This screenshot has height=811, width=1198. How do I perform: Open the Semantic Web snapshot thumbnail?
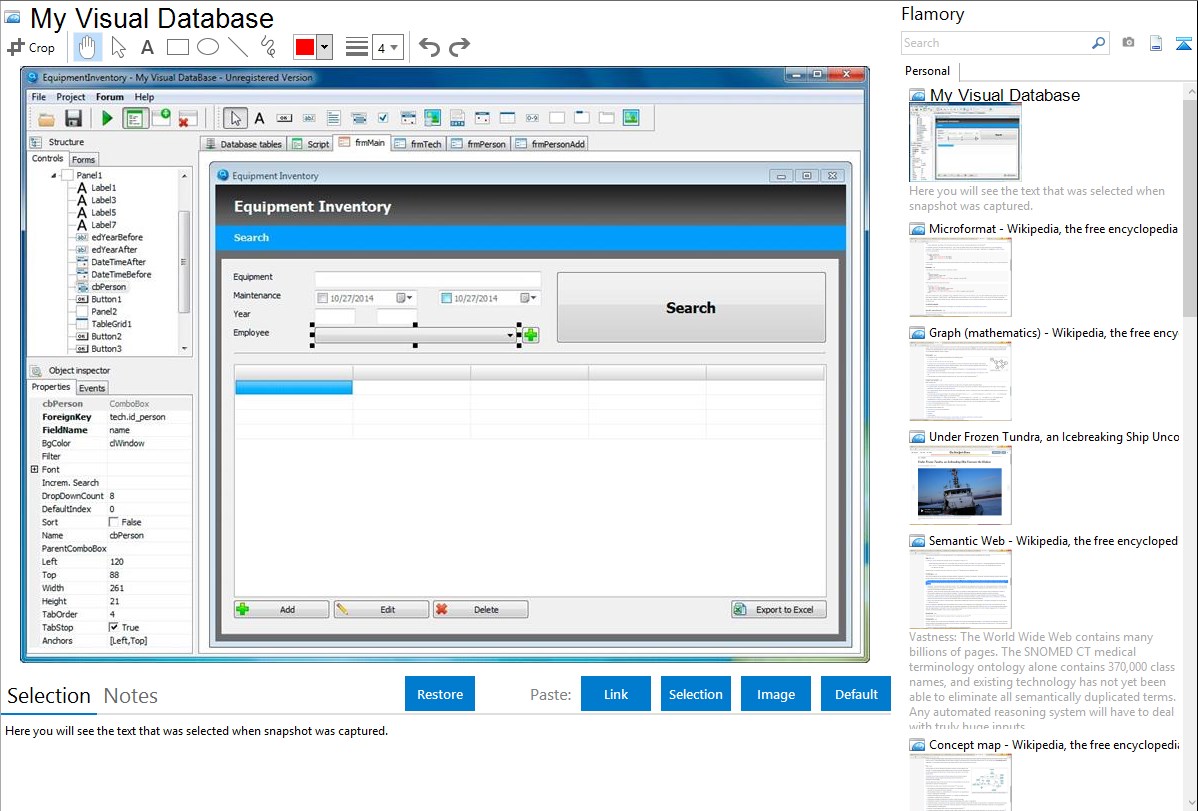tap(960, 589)
